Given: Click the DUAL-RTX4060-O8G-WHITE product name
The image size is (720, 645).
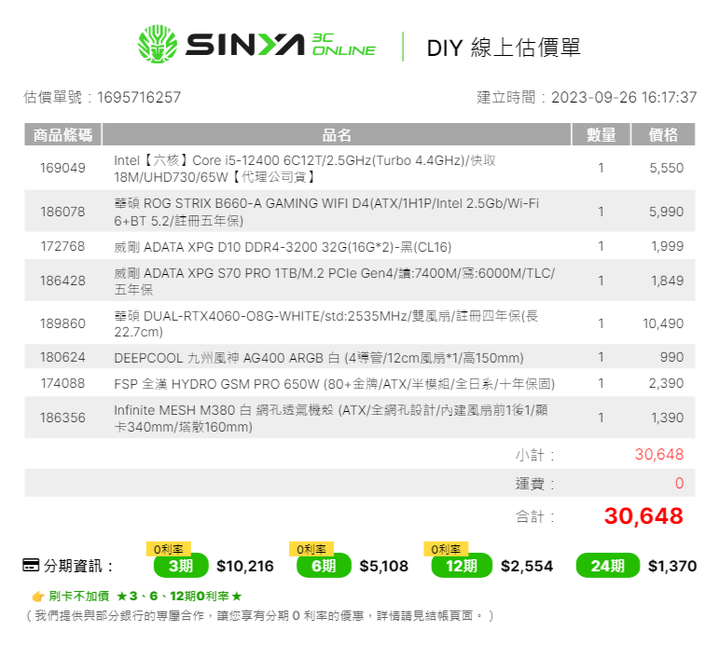Looking at the screenshot, I should tap(326, 324).
